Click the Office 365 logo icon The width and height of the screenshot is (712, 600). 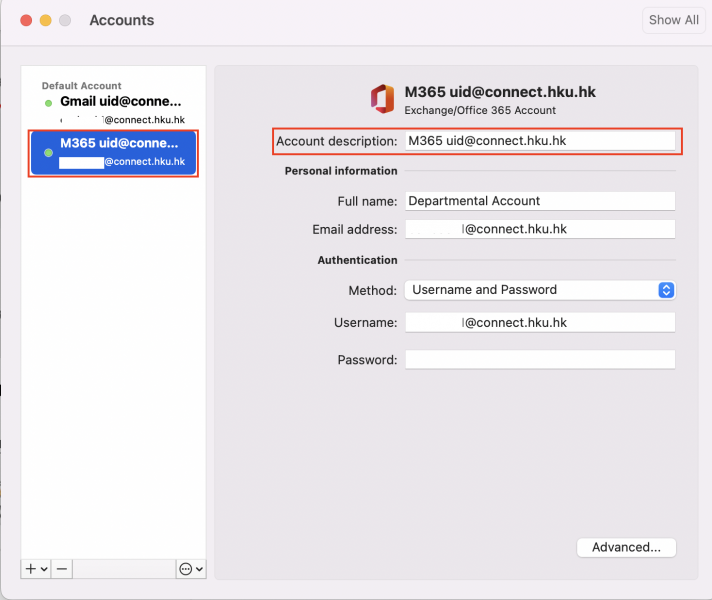coord(382,99)
